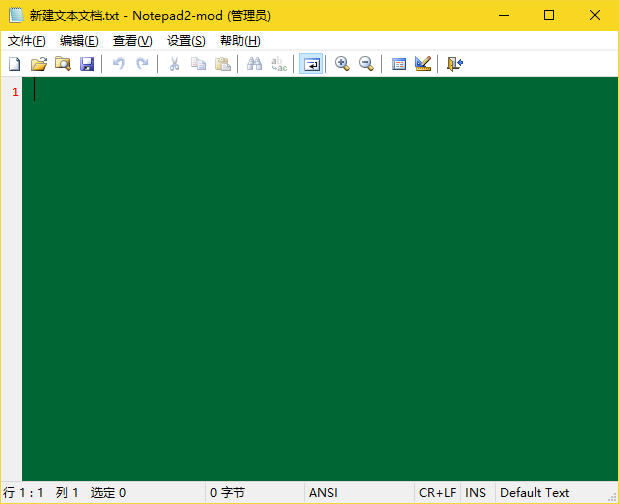Click the Copy icon in toolbar
Viewport: 619px width, 504px height.
click(x=198, y=64)
